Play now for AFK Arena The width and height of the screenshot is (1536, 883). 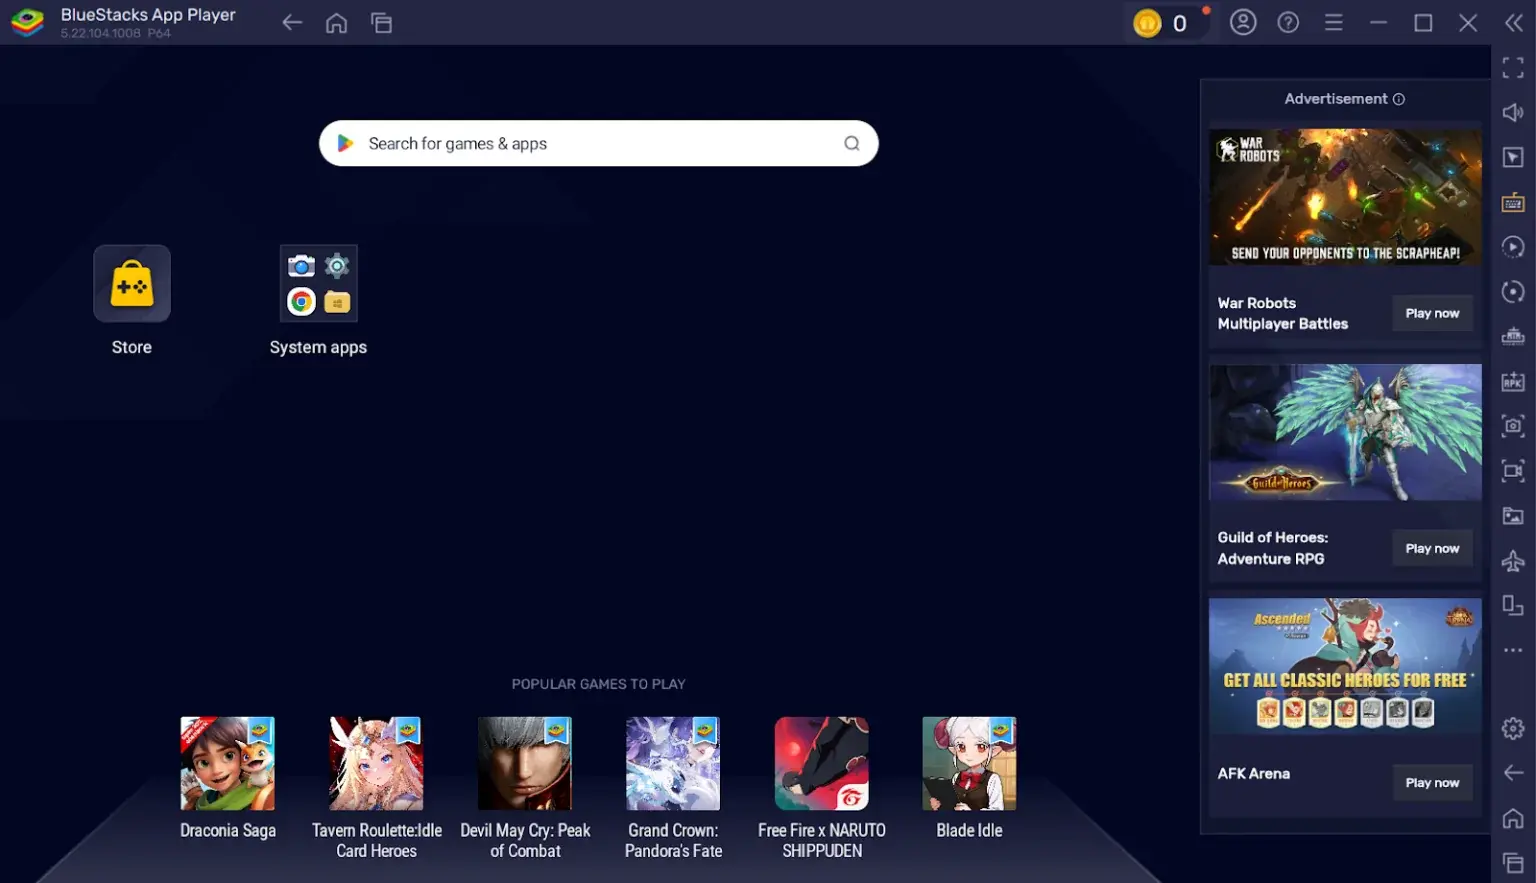[x=1432, y=782]
